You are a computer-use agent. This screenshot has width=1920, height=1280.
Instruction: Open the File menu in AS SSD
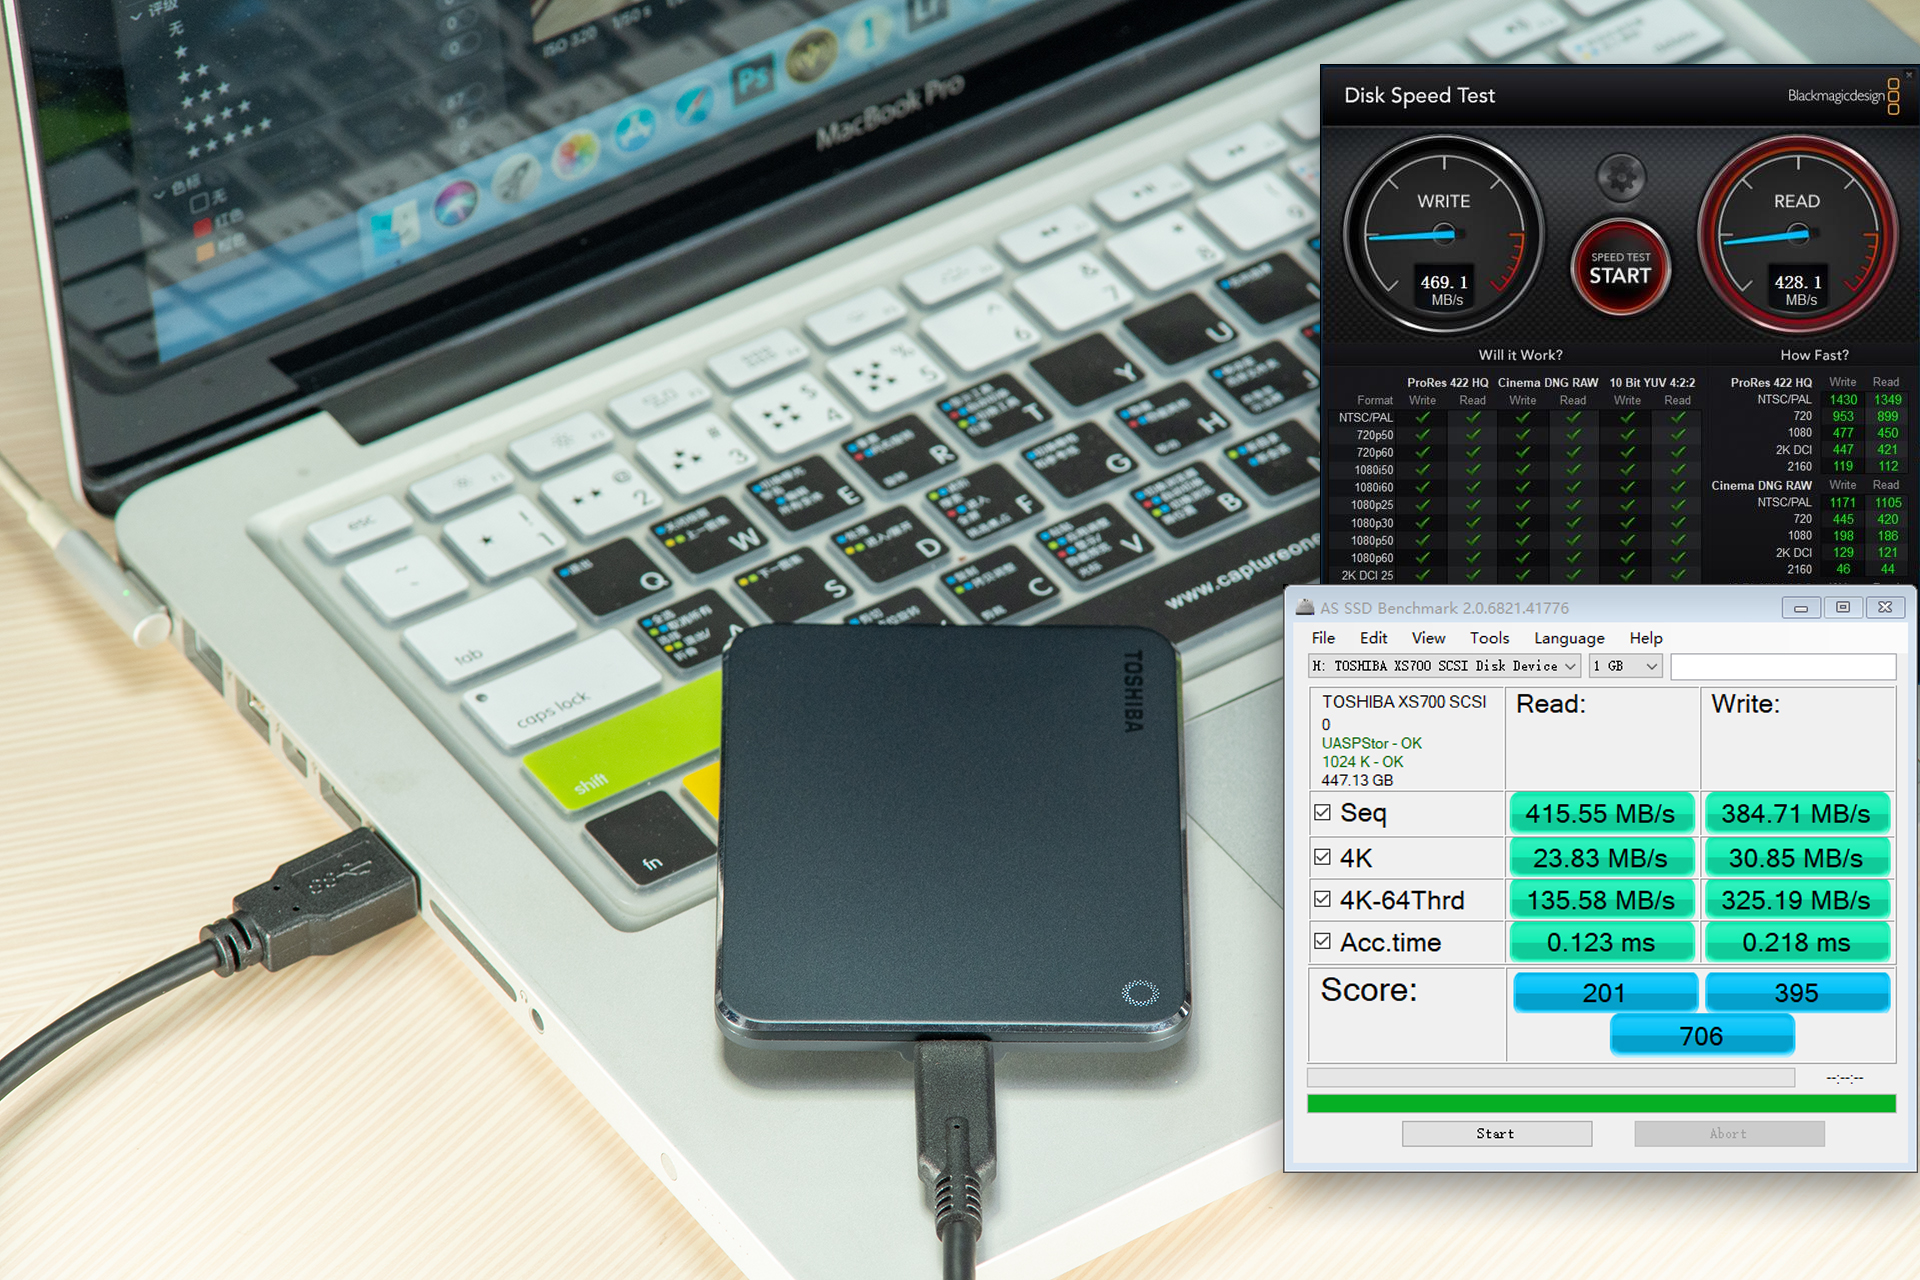1323,638
